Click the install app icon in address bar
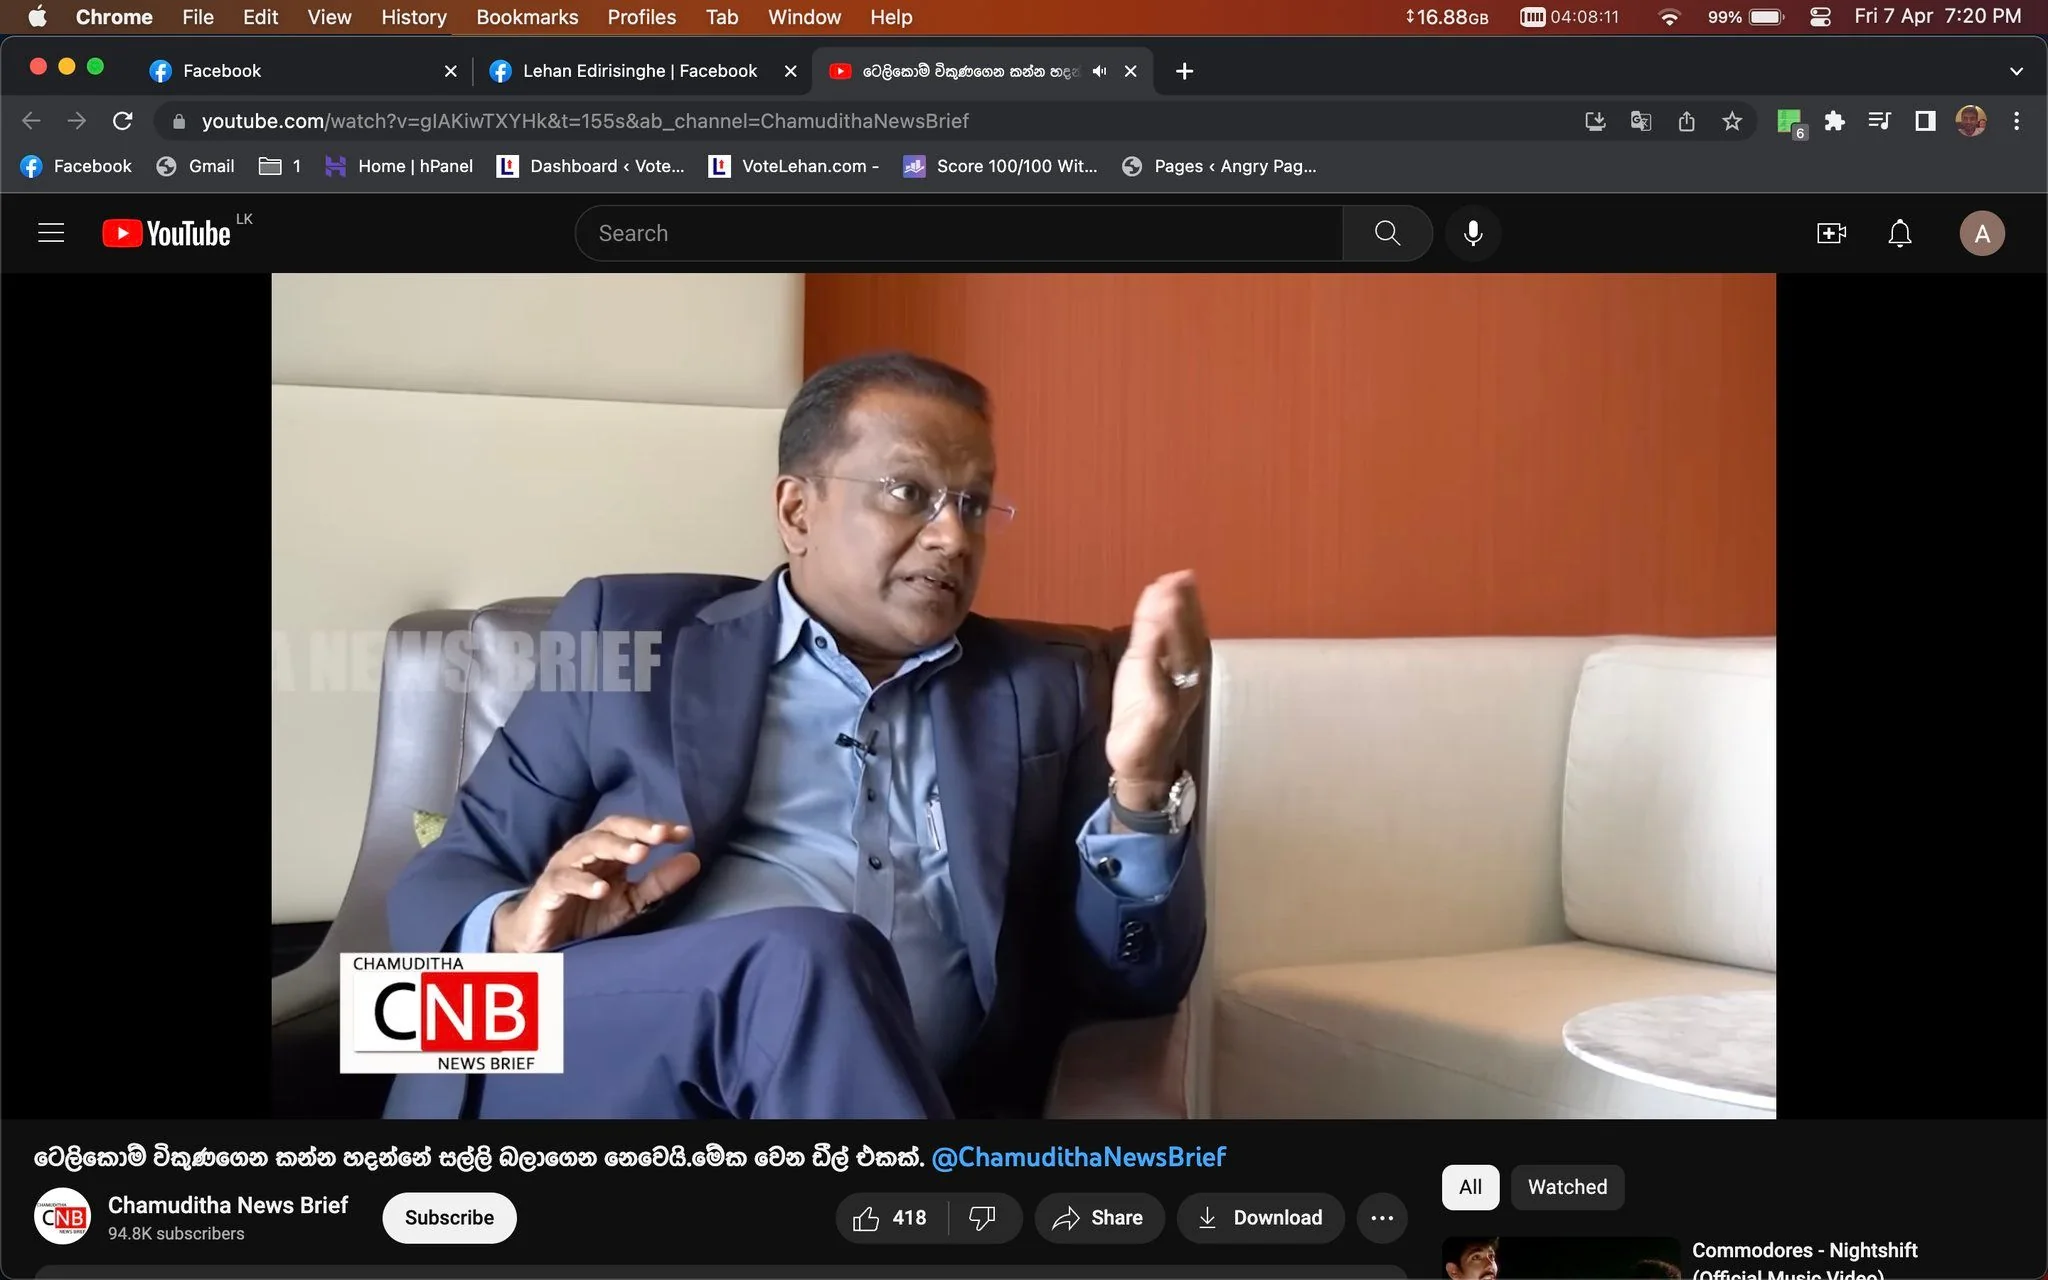 point(1595,121)
